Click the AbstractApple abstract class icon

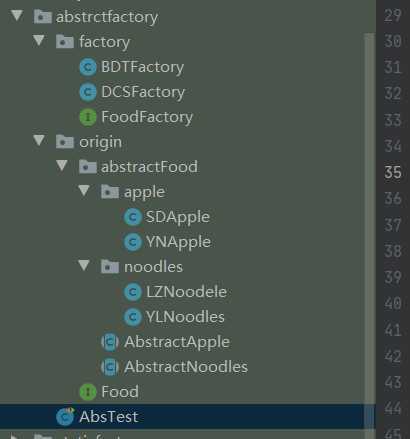tap(110, 342)
